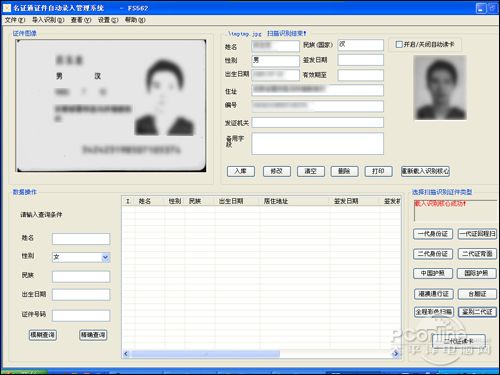
Task: Click the application icon in title bar
Action: coord(7,8)
